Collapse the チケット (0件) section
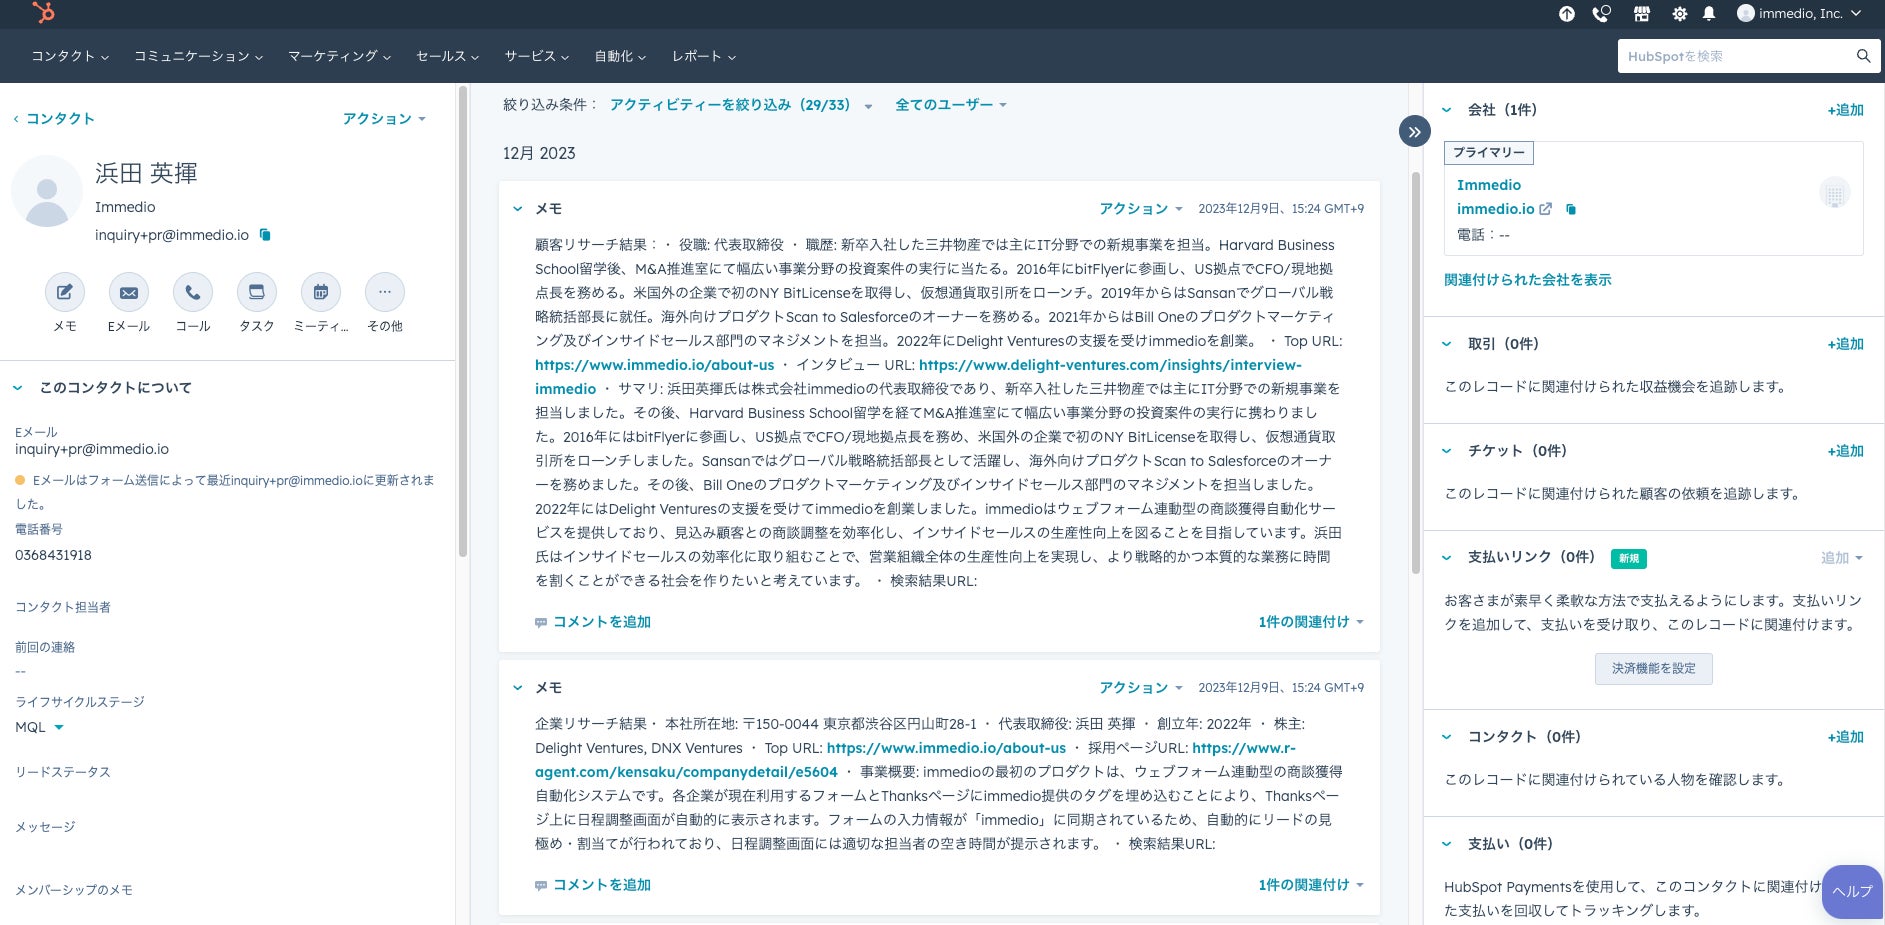This screenshot has height=925, width=1885. (x=1446, y=451)
